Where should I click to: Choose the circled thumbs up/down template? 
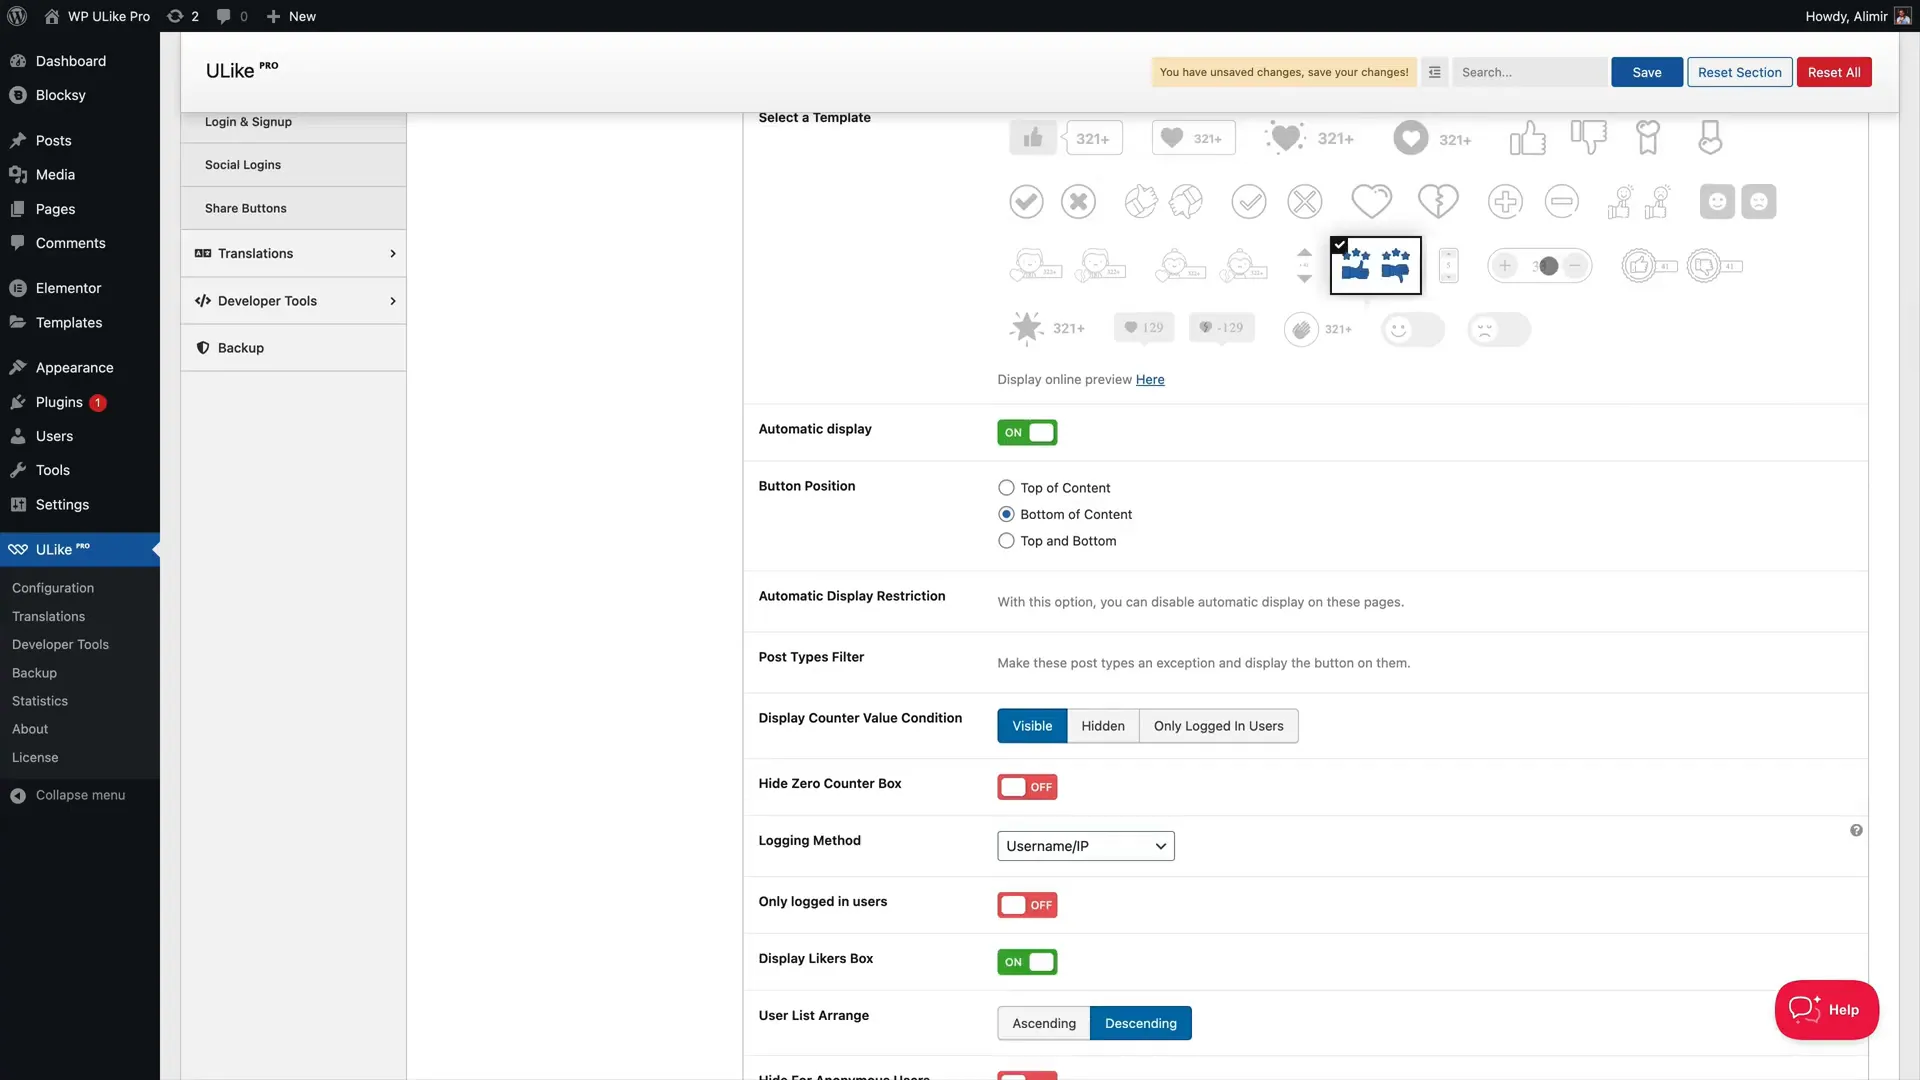coord(1163,202)
